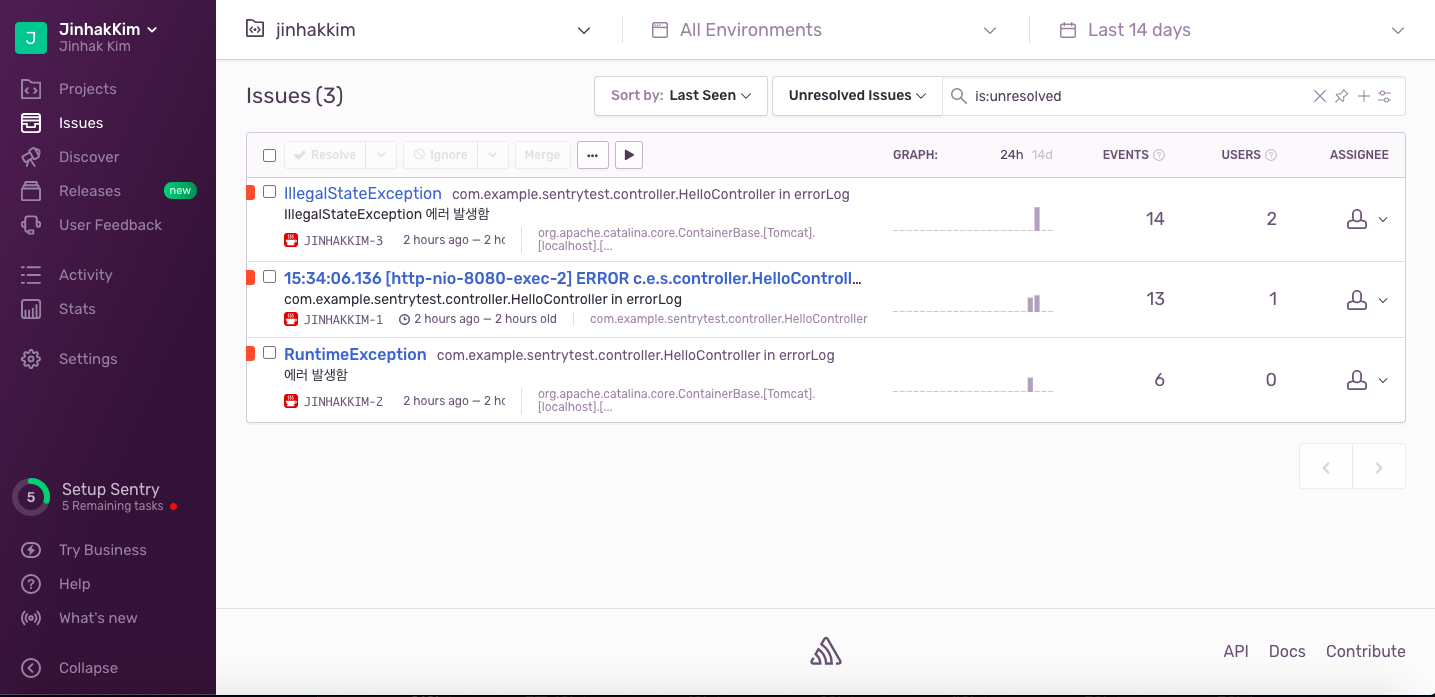Screen dimensions: 1435x697
Task: Expand the JinhakKim organization dropdown
Action: point(152,30)
